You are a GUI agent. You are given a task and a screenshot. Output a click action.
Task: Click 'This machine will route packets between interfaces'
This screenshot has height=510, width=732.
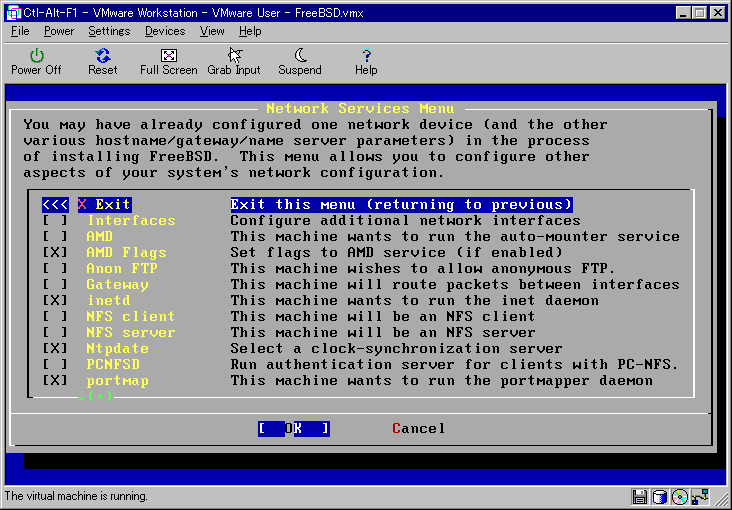455,284
